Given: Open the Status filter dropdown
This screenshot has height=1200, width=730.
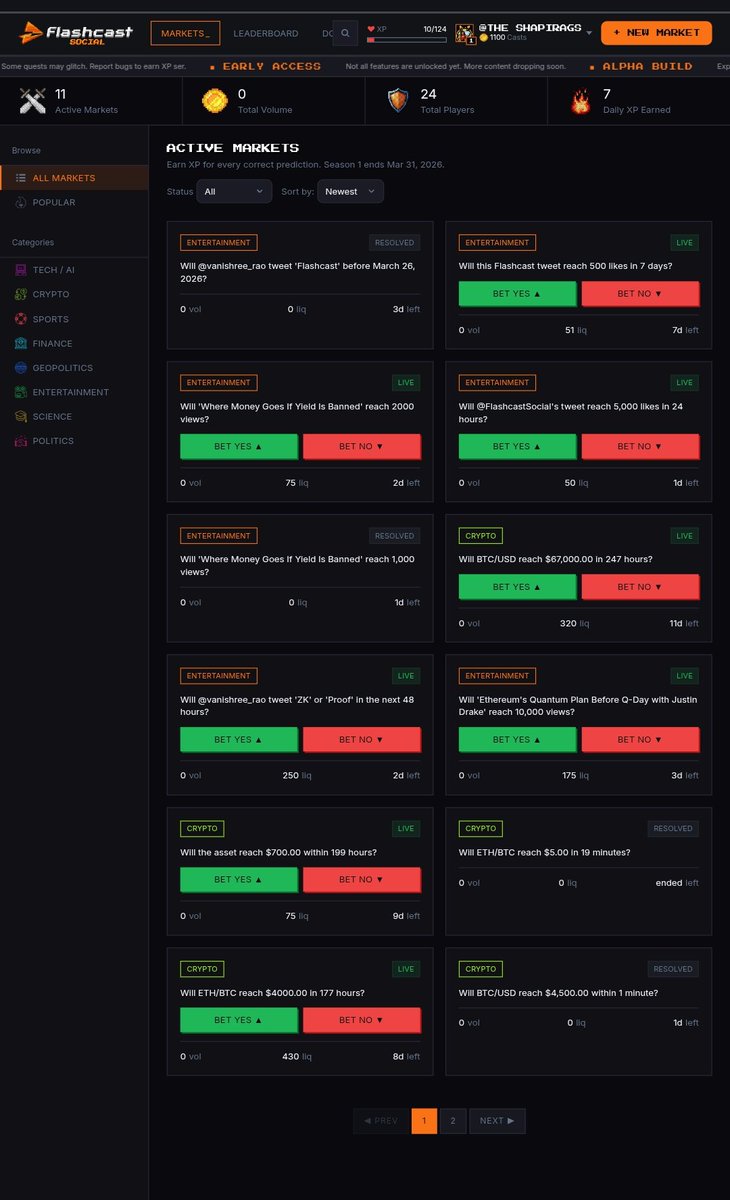Looking at the screenshot, I should pyautogui.click(x=234, y=191).
